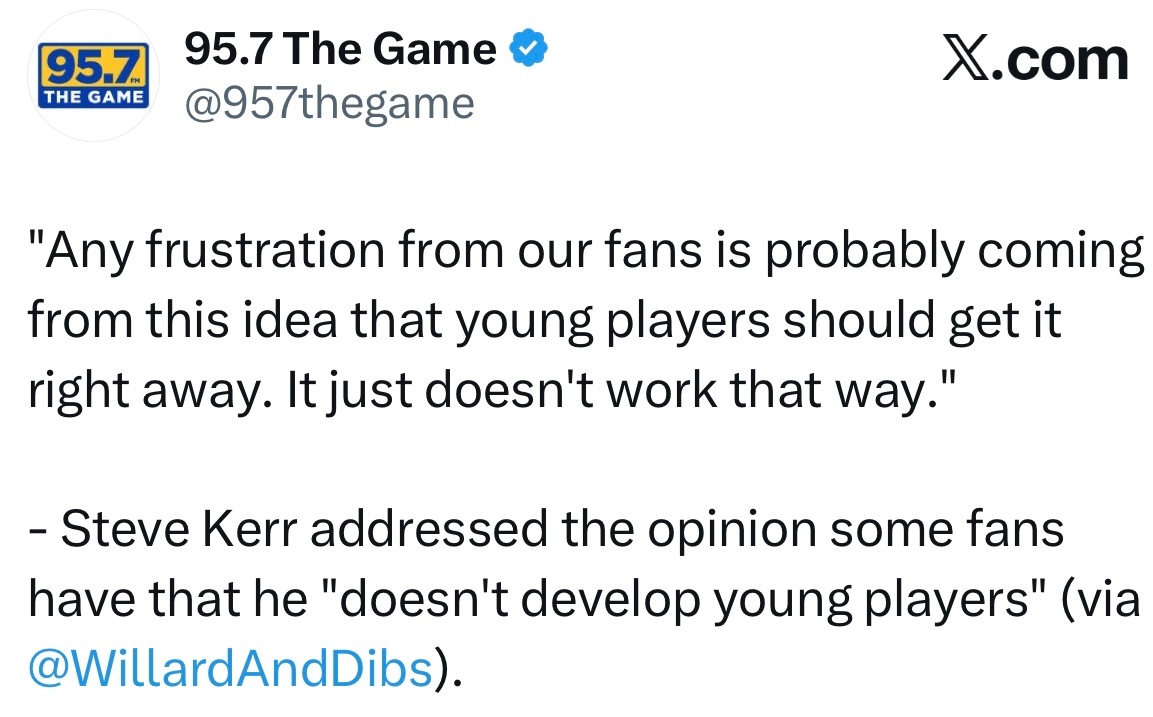1153x717 pixels.
Task: Click the yellow 95.7 numerals in the logo
Action: [x=86, y=68]
